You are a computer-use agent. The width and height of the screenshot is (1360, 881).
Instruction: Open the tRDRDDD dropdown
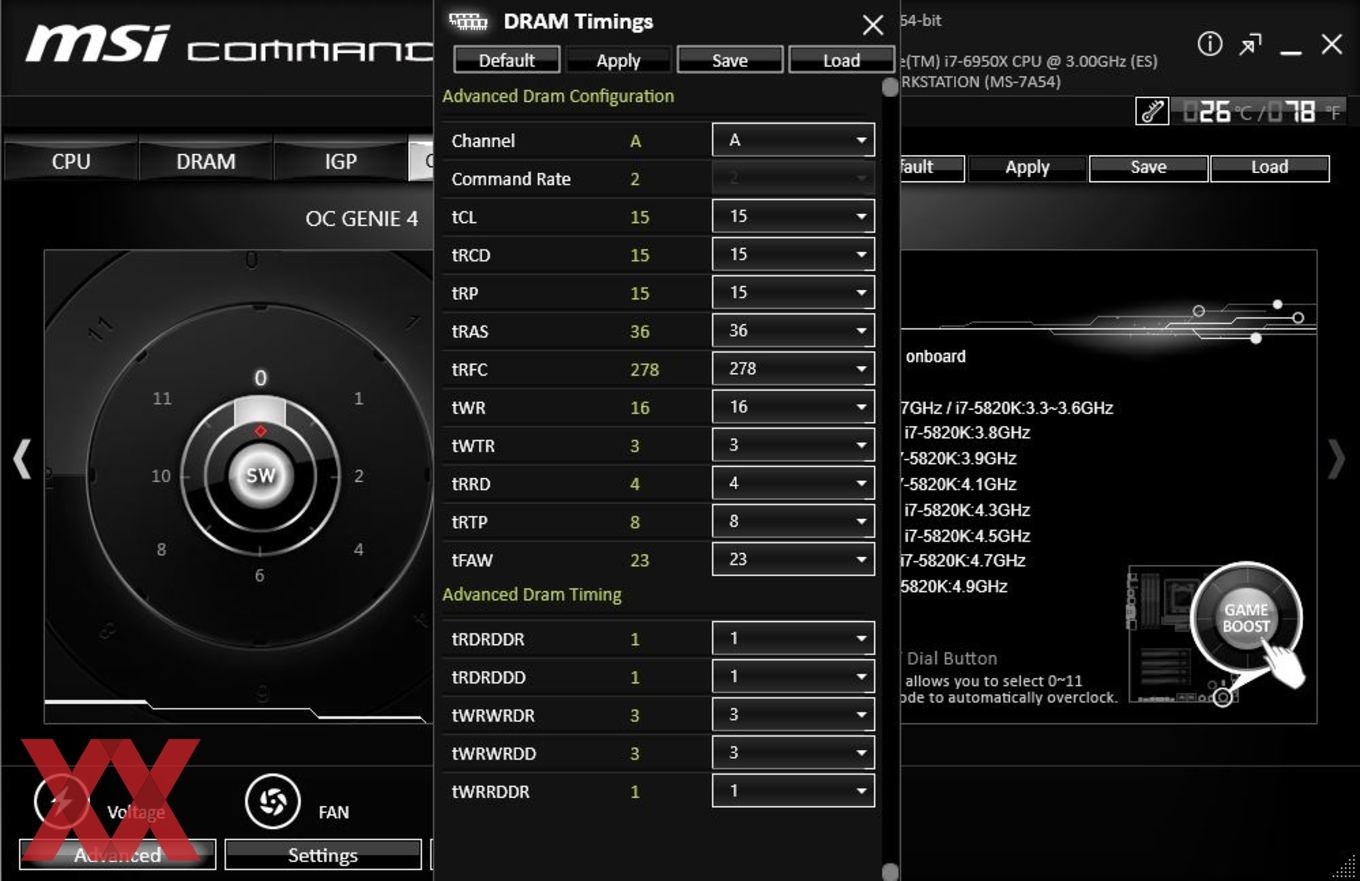[794, 676]
